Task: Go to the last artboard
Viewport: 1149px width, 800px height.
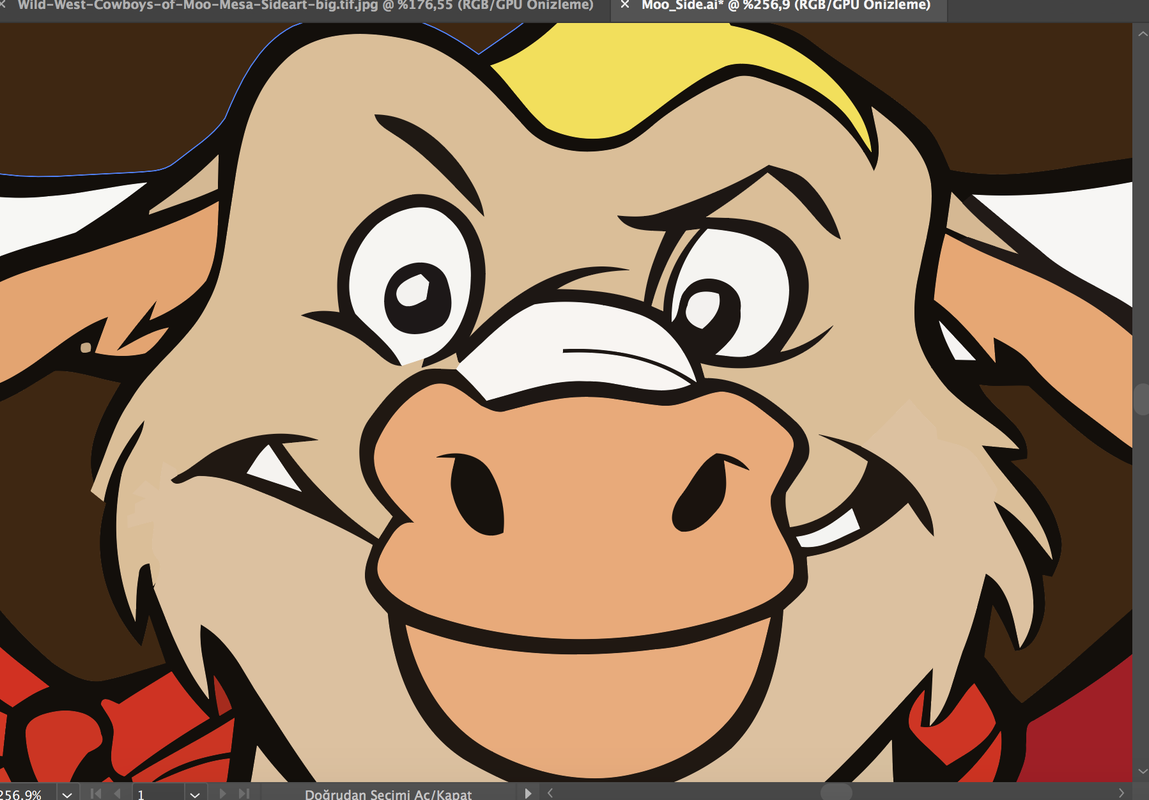Action: (x=244, y=793)
